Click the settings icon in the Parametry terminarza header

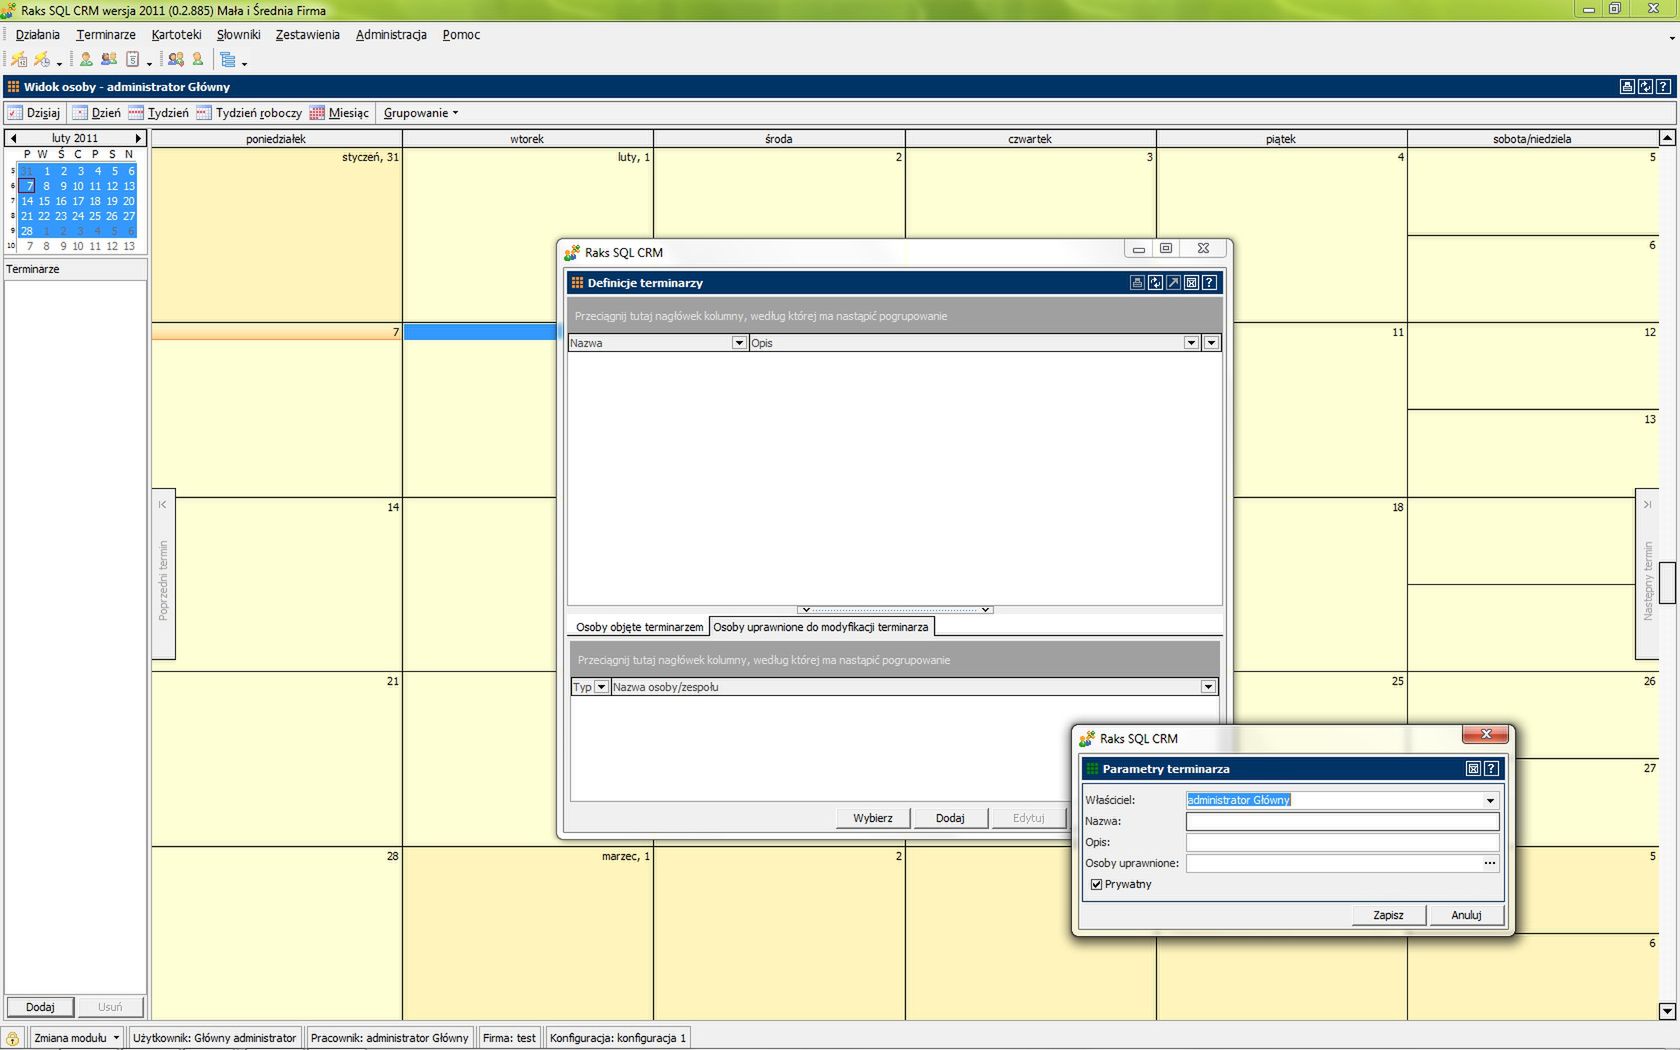[1473, 769]
